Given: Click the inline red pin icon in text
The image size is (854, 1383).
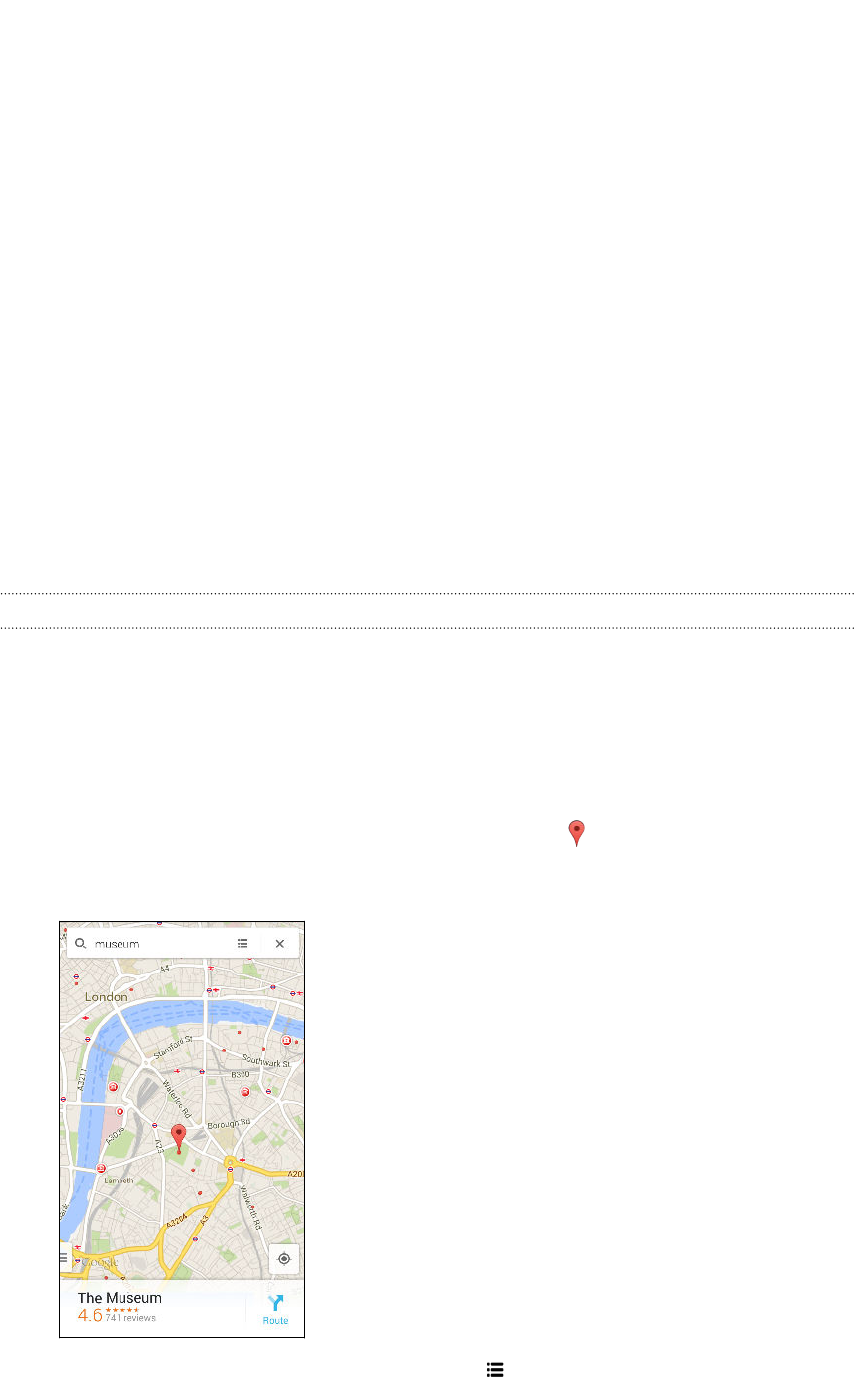Looking at the screenshot, I should click(576, 833).
